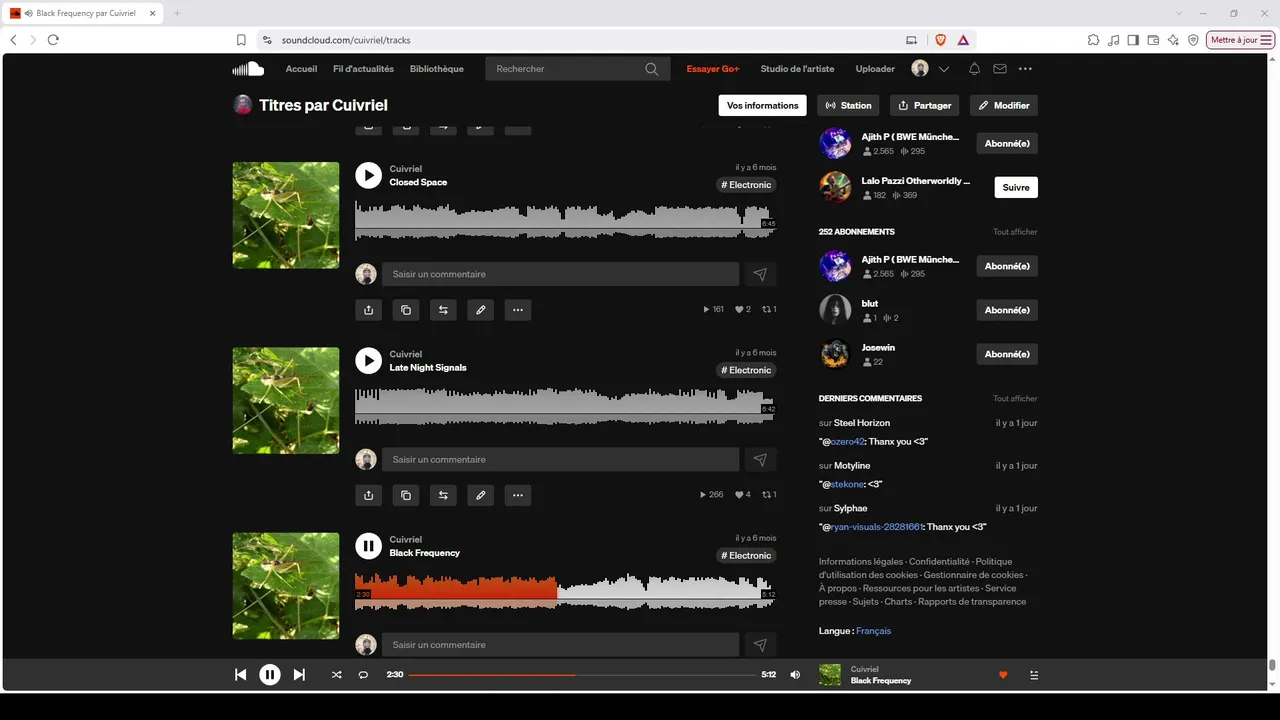
Task: Pause Black Frequency in the track list
Action: click(x=369, y=546)
